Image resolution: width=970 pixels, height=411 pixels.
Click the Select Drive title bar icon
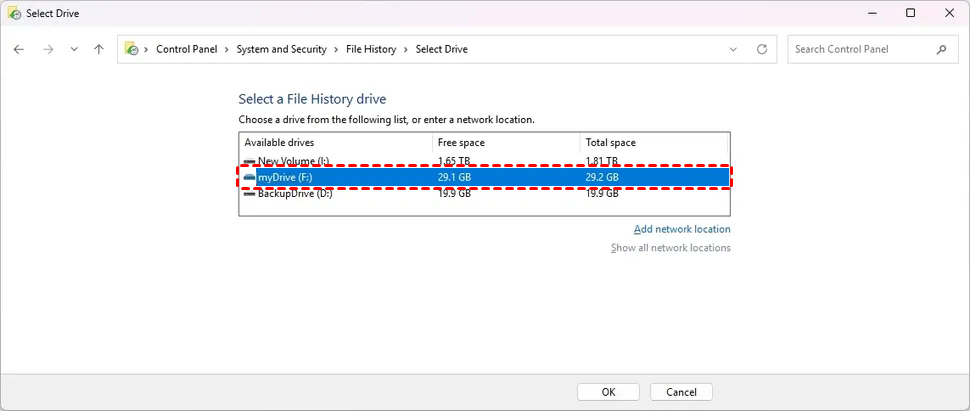point(13,13)
